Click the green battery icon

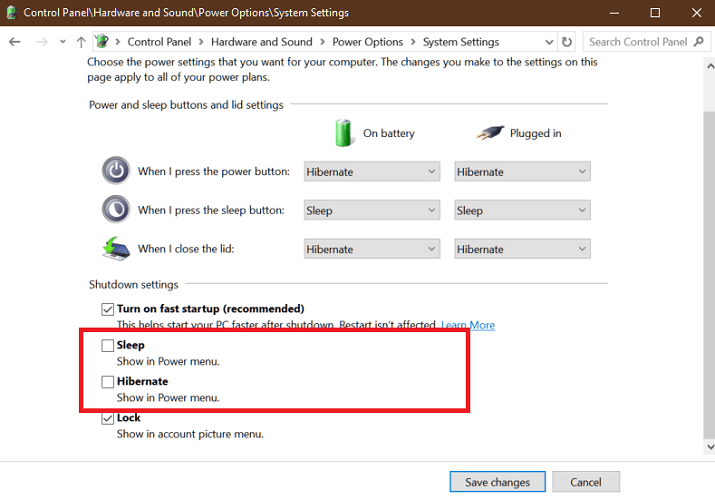pos(343,133)
